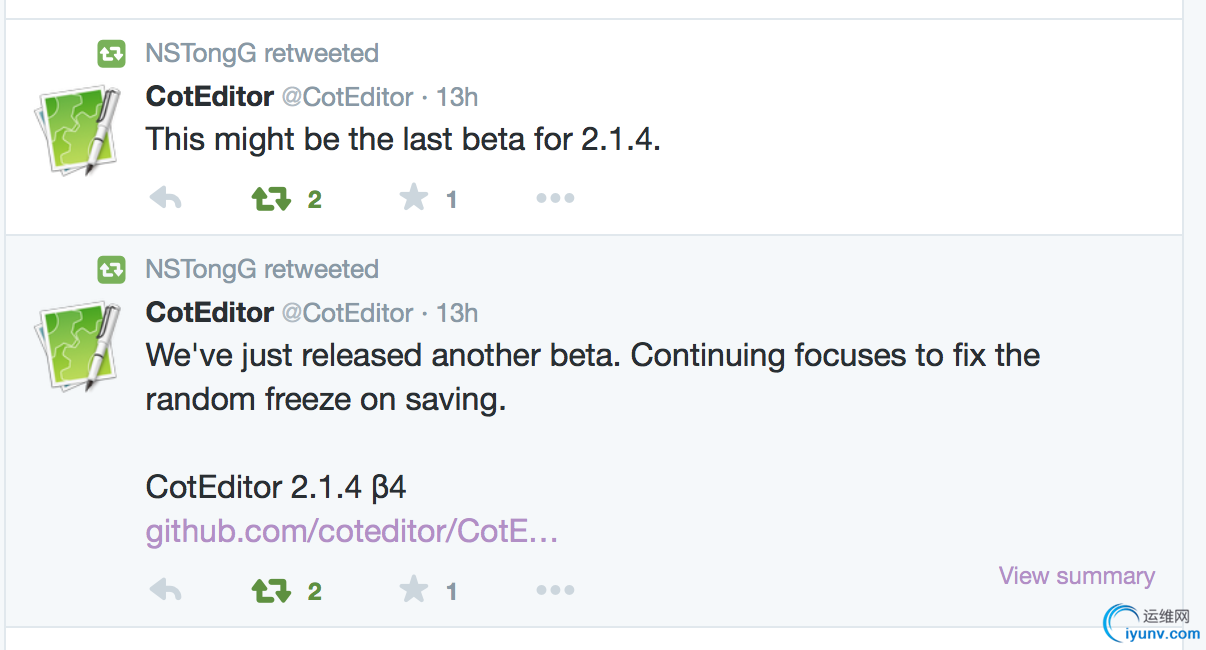Image resolution: width=1206 pixels, height=650 pixels.
Task: Click the @CotEditor handle in the second tweet
Action: 347,313
